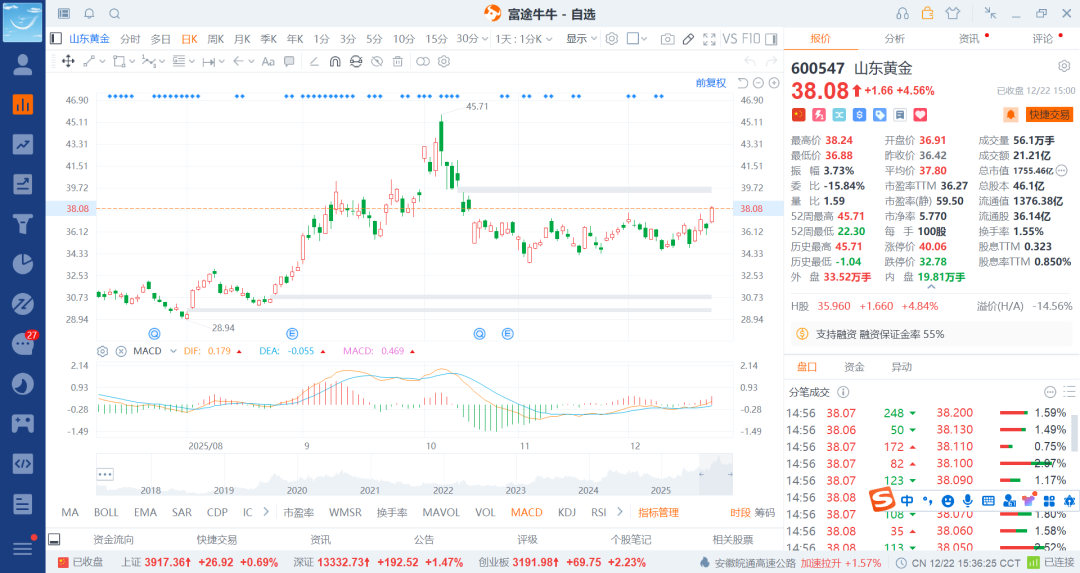Open the rectangle shape tool dropdown

pyautogui.click(x=123, y=61)
